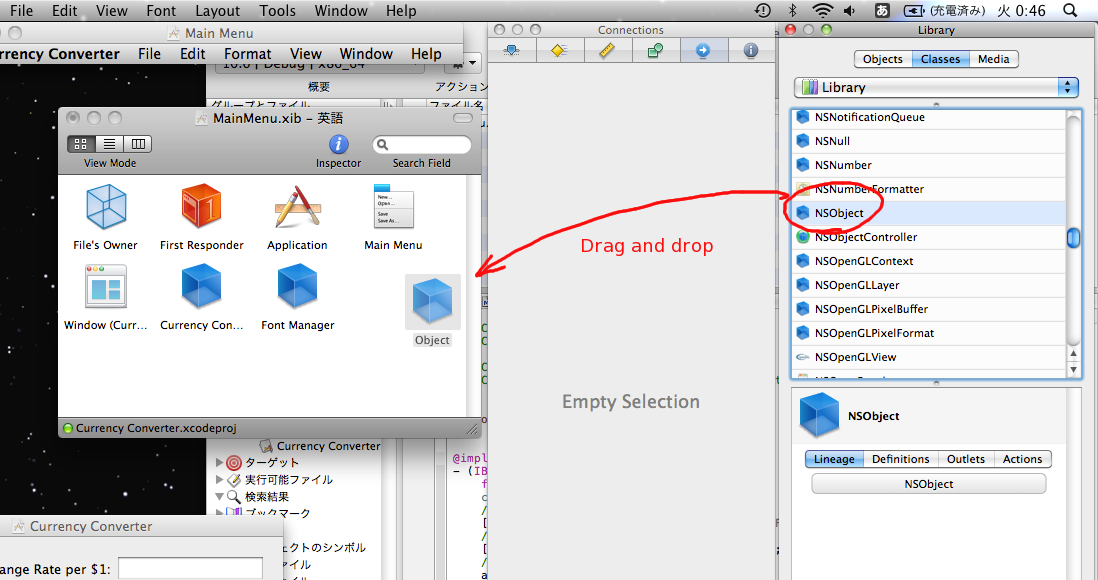Image resolution: width=1098 pixels, height=580 pixels.
Task: Click the Library class list scrollbar thumb
Action: click(x=1073, y=238)
